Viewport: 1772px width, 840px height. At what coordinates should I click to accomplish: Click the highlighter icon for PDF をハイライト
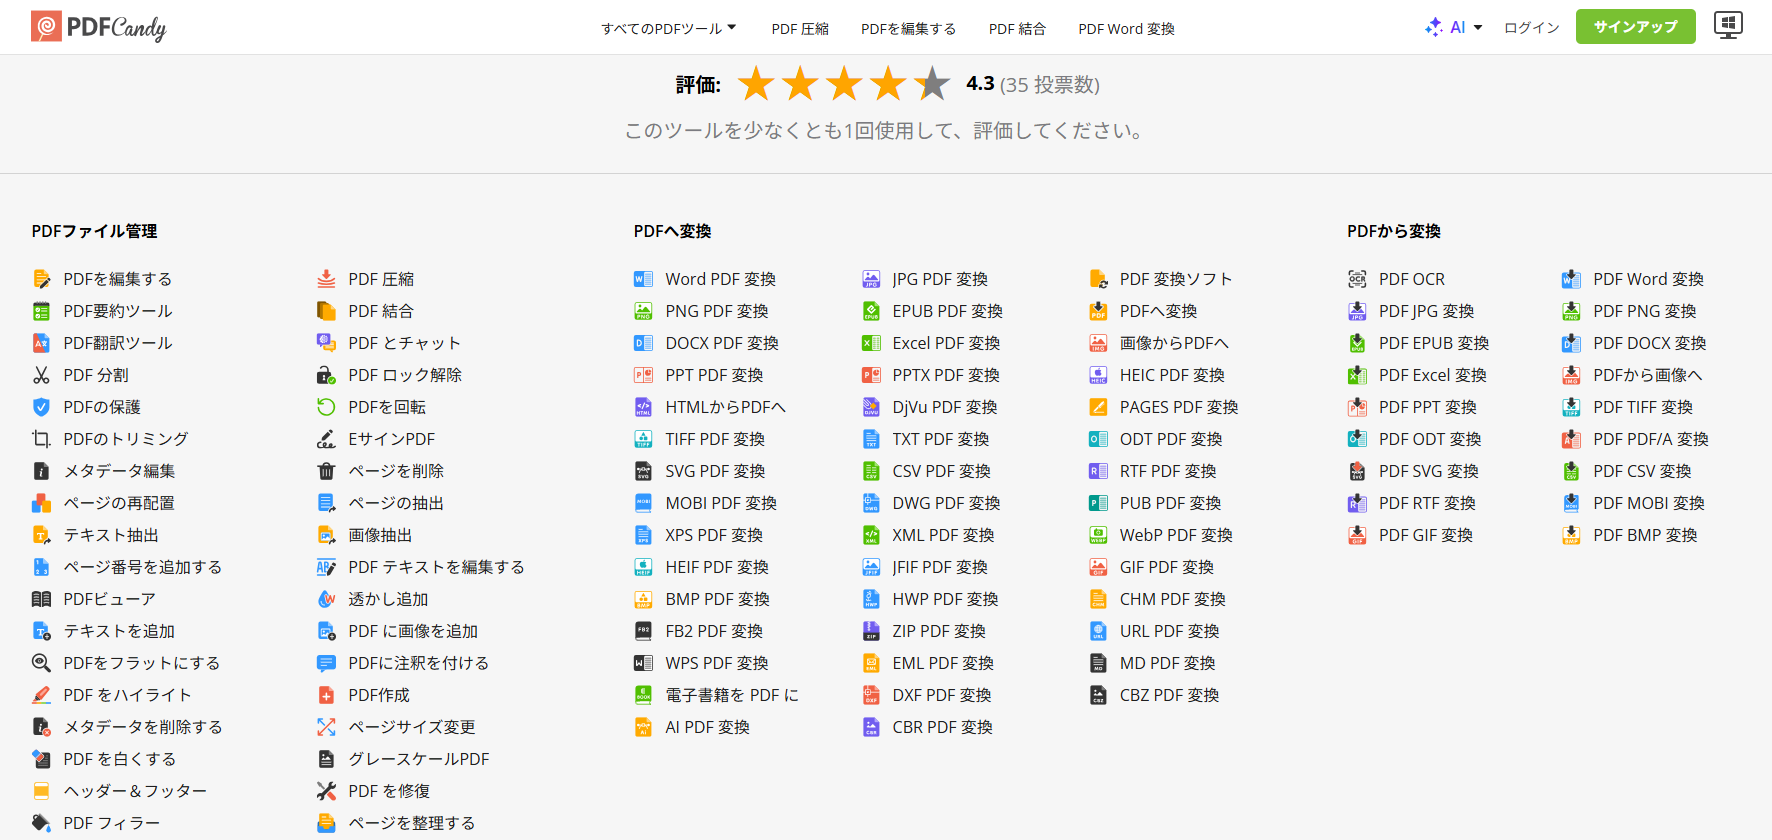(41, 695)
